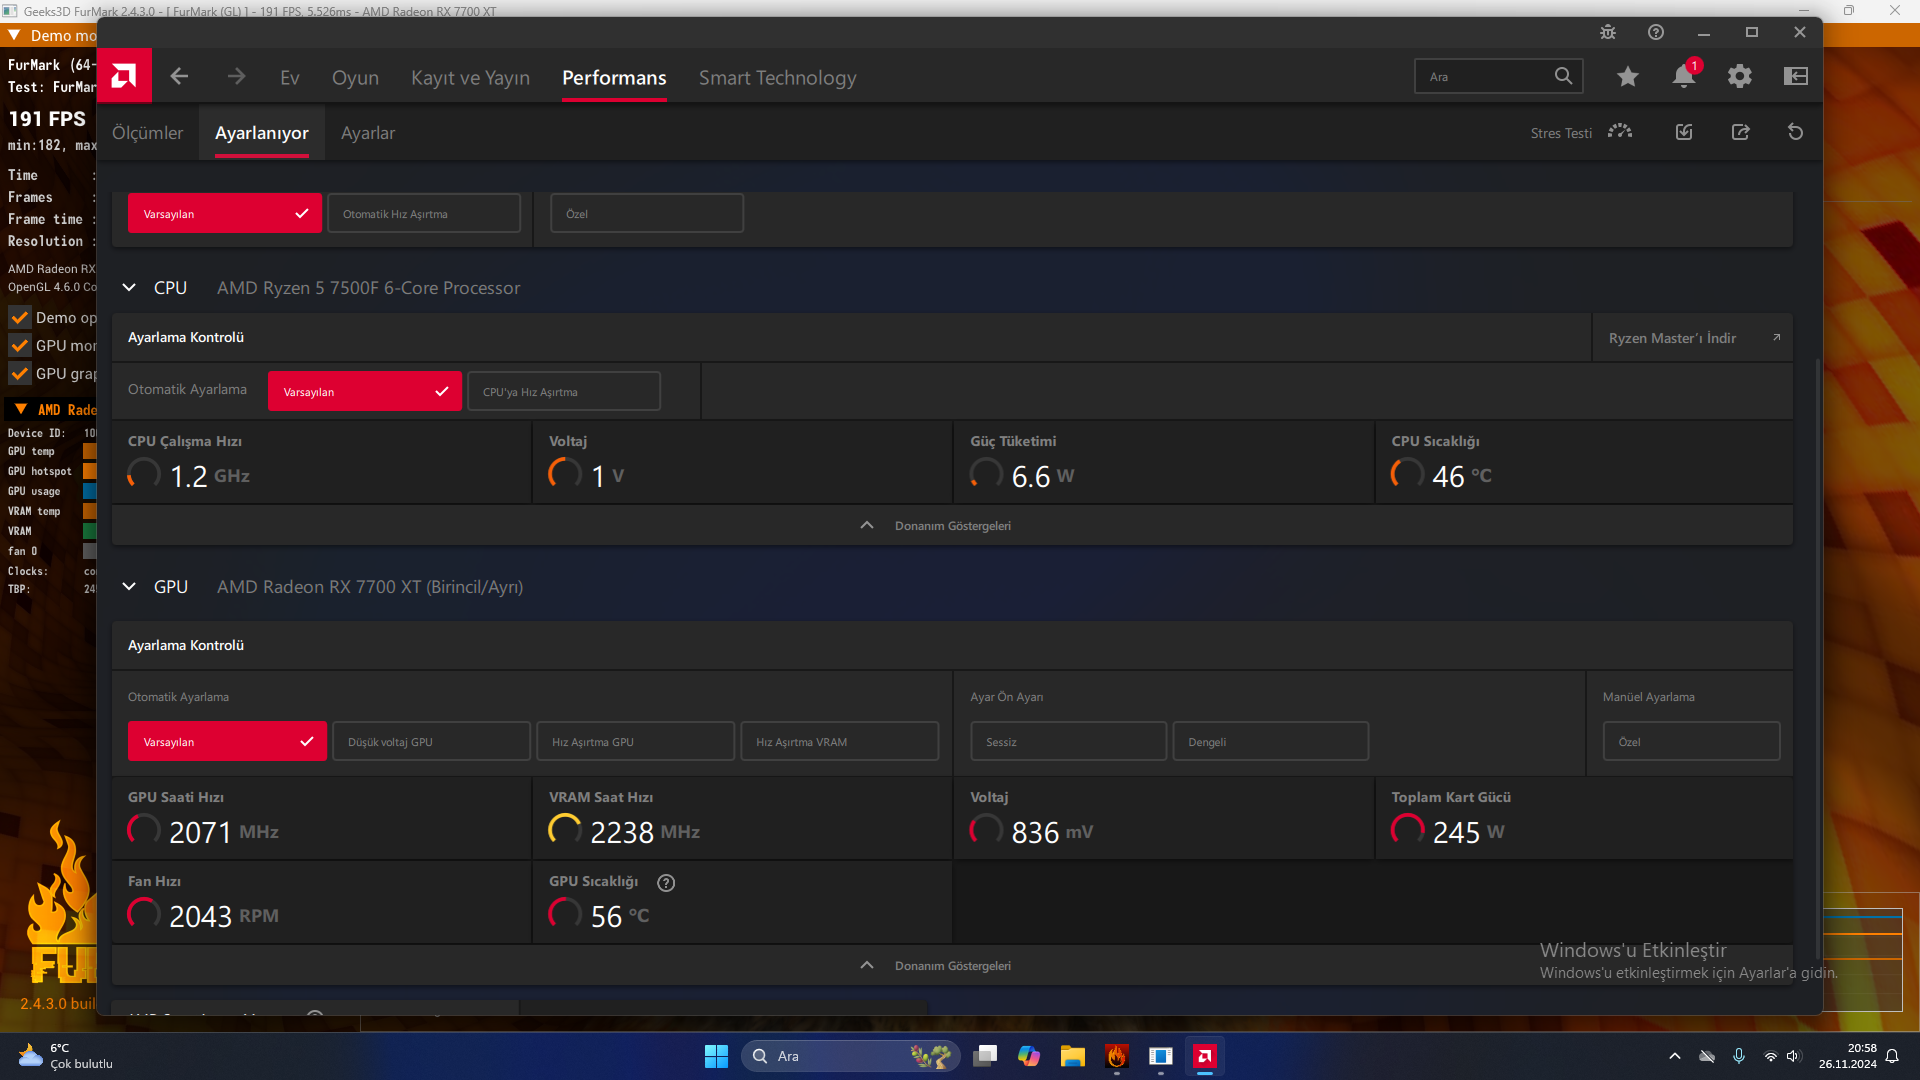The width and height of the screenshot is (1920, 1080).
Task: Click the export profile icon
Action: click(1740, 132)
